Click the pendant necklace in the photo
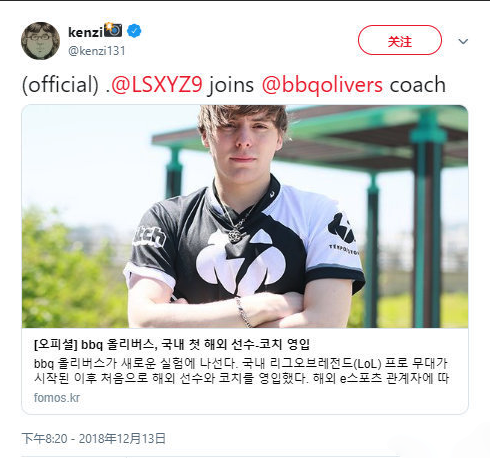This screenshot has height=458, width=490. click(x=236, y=236)
